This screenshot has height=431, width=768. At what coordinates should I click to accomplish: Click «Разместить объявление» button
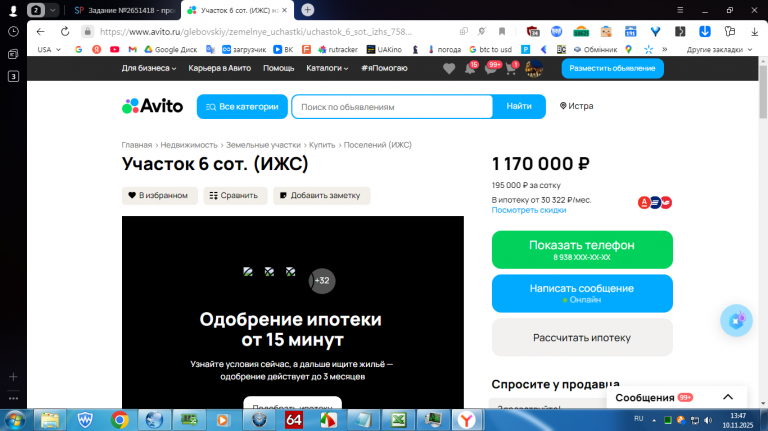(612, 68)
